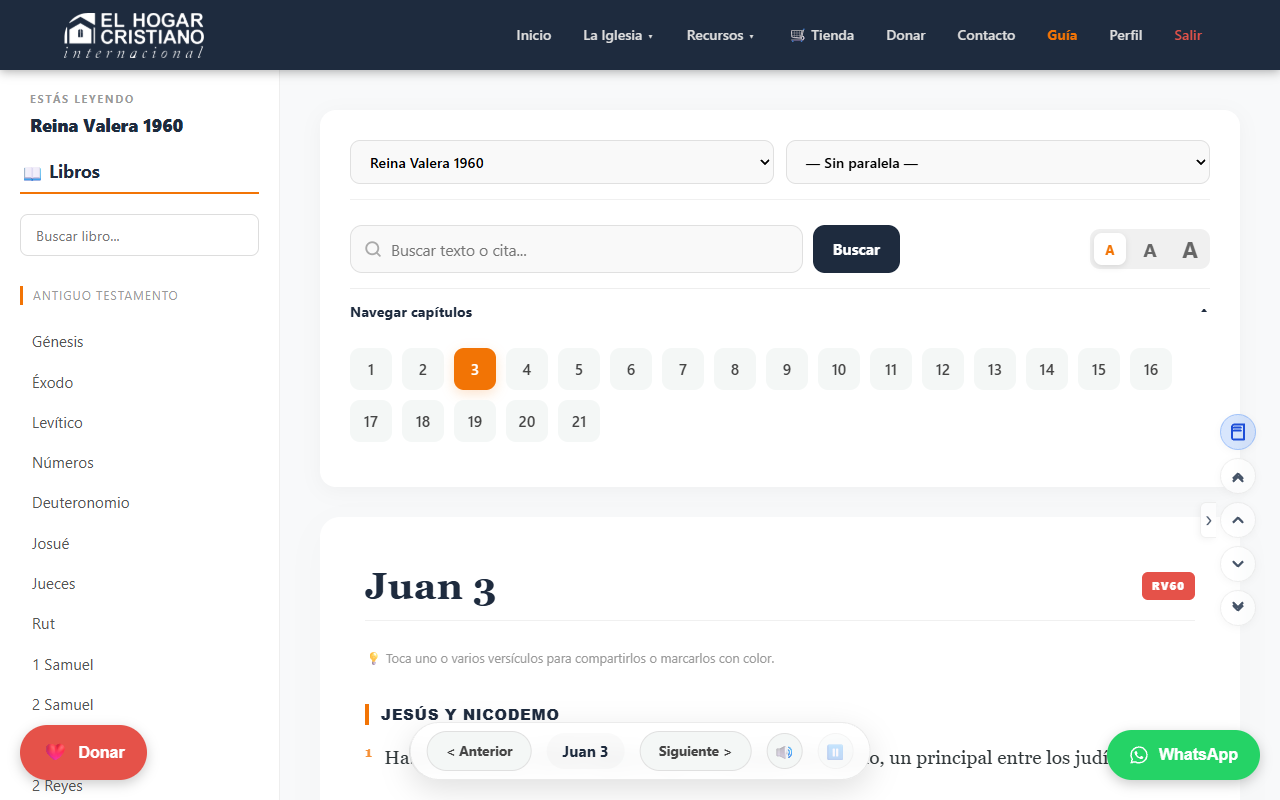Select largest font size A
The image size is (1280, 800).
1190,250
